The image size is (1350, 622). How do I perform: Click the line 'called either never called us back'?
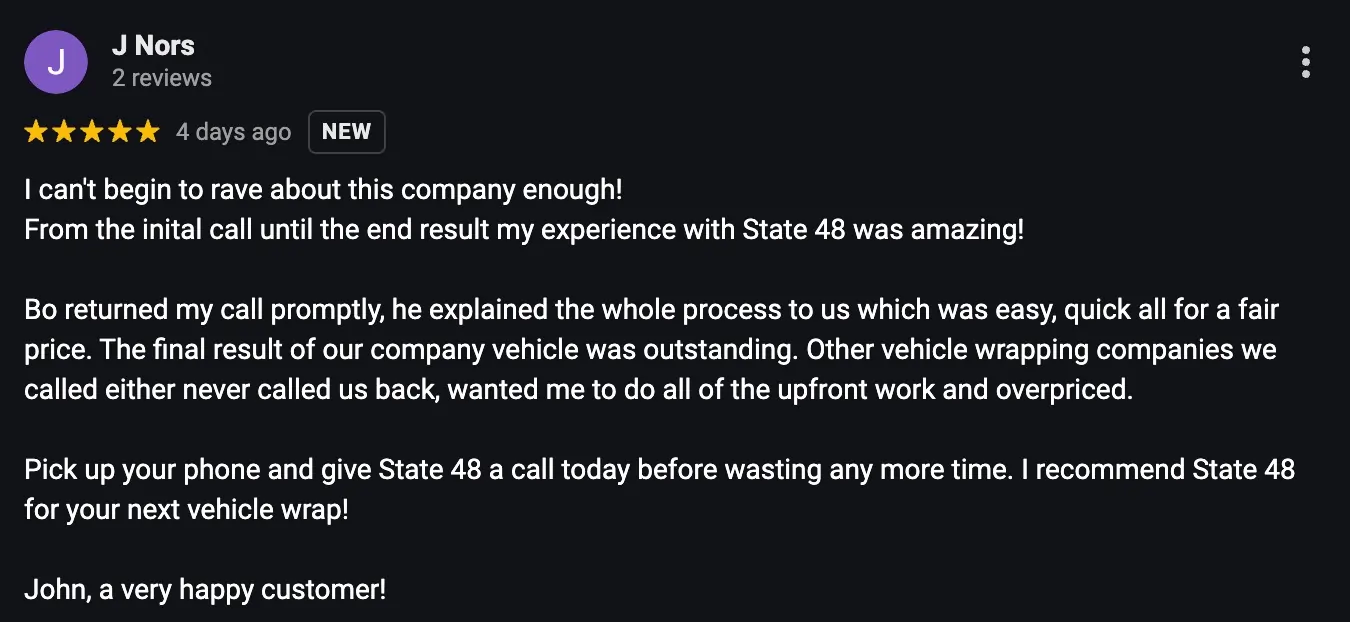coord(579,390)
